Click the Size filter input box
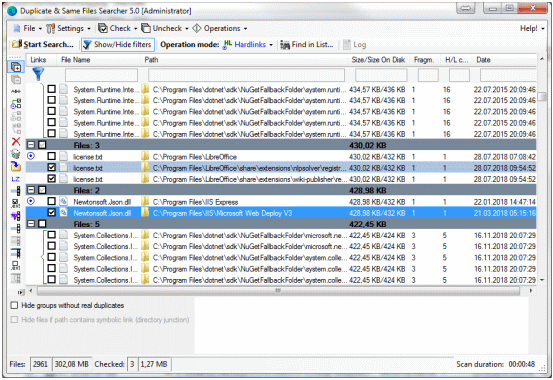Viewport: 553px width, 380px height. coord(381,75)
